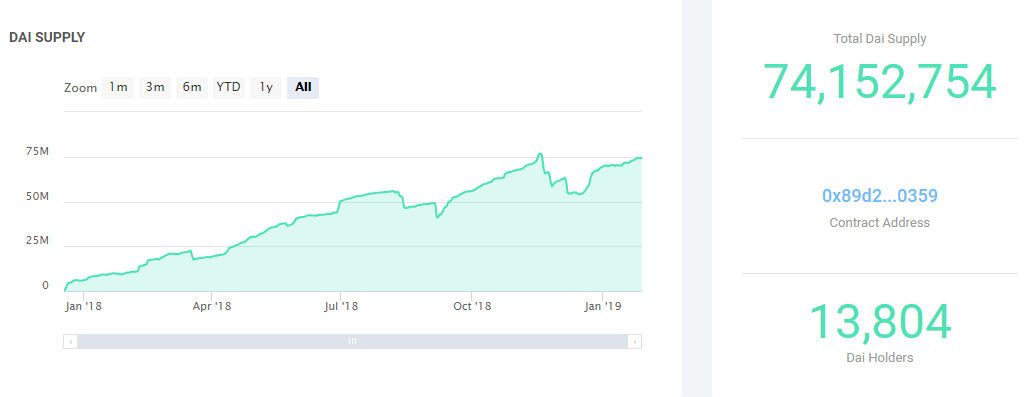Click the chart navigator left scroll arrow
The height and width of the screenshot is (397, 1025).
[x=71, y=341]
